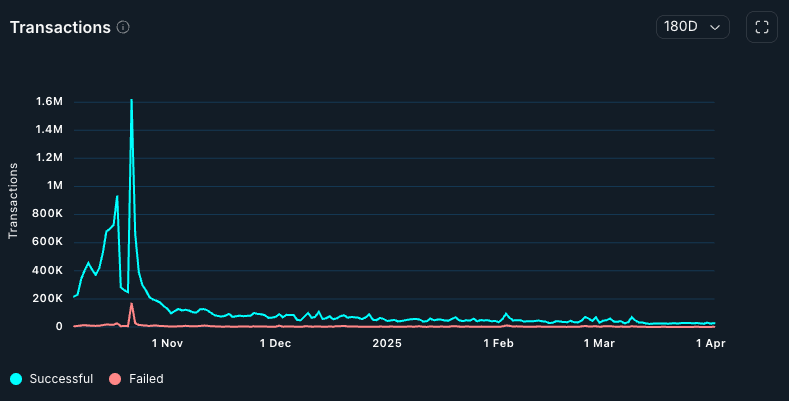Open the 180D time range dropdown
This screenshot has width=789, height=401.
(692, 27)
